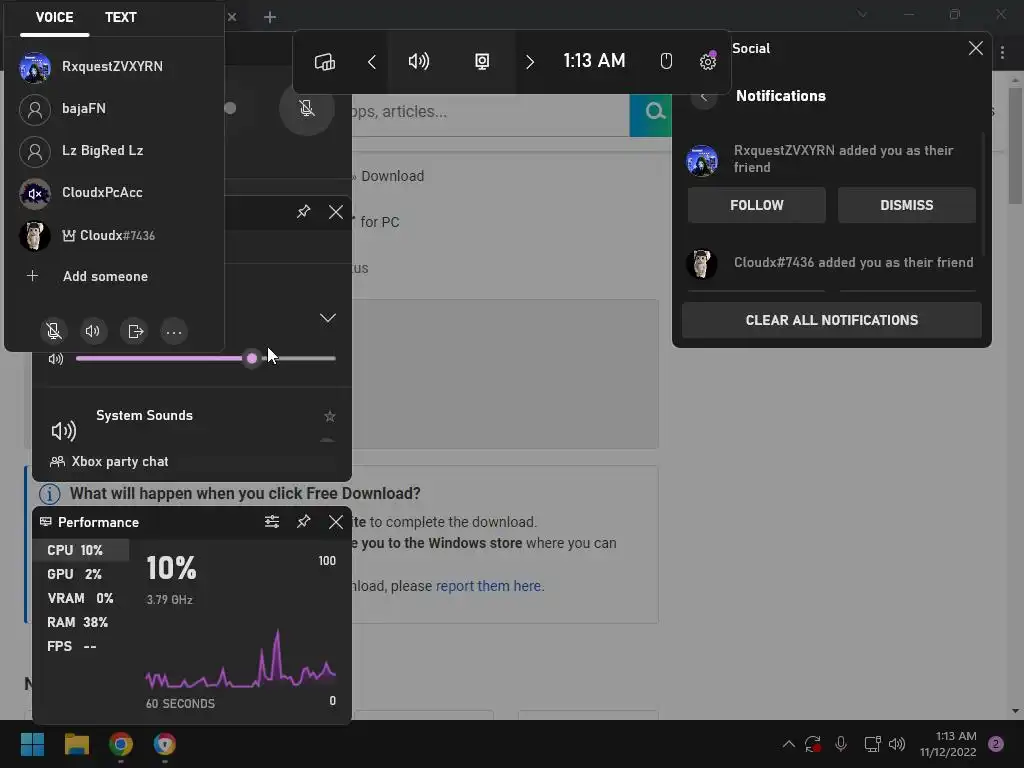1024x768 pixels.
Task: Click the taskbar microphone tray icon
Action: pyautogui.click(x=841, y=744)
